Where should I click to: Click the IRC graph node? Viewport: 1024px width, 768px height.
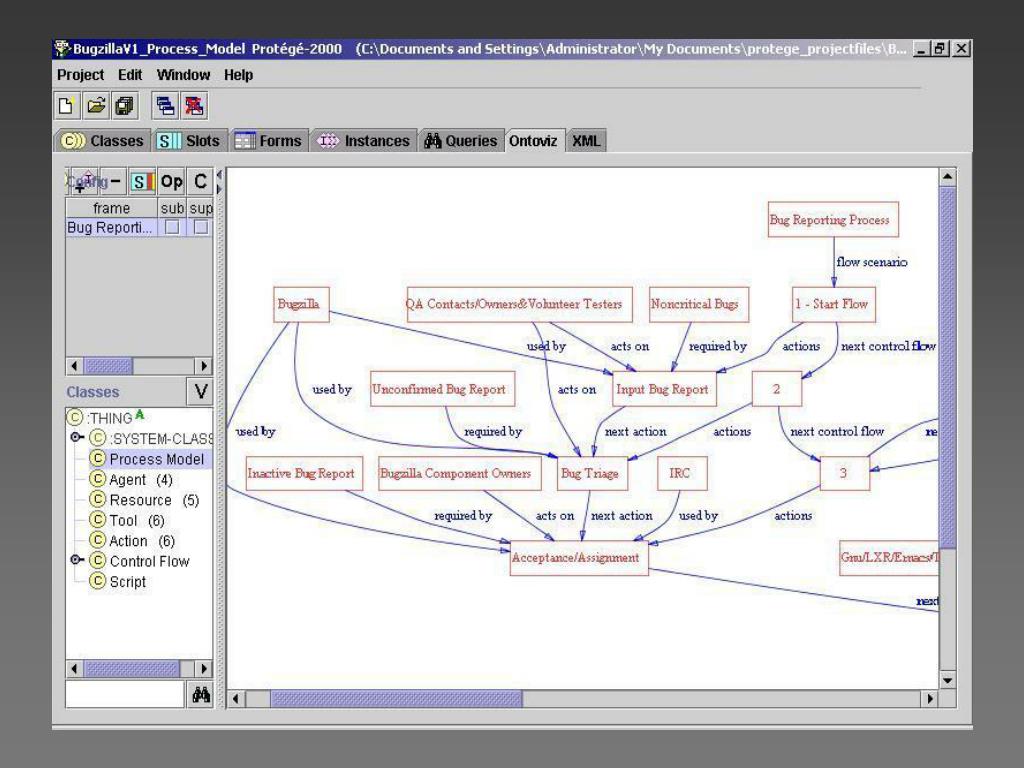tap(682, 473)
